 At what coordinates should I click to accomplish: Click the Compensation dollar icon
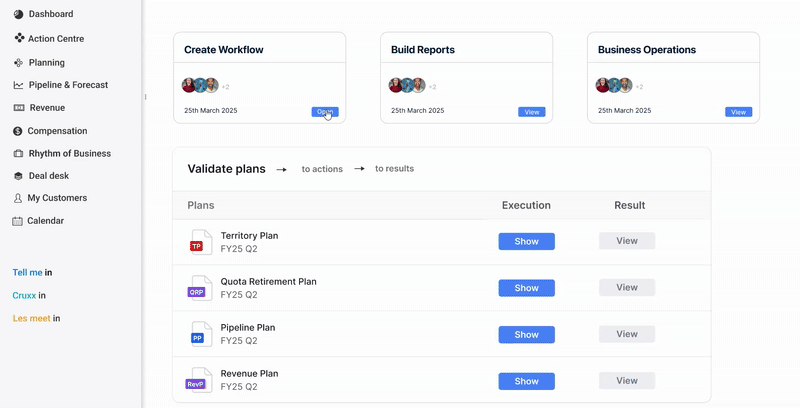[x=18, y=131]
